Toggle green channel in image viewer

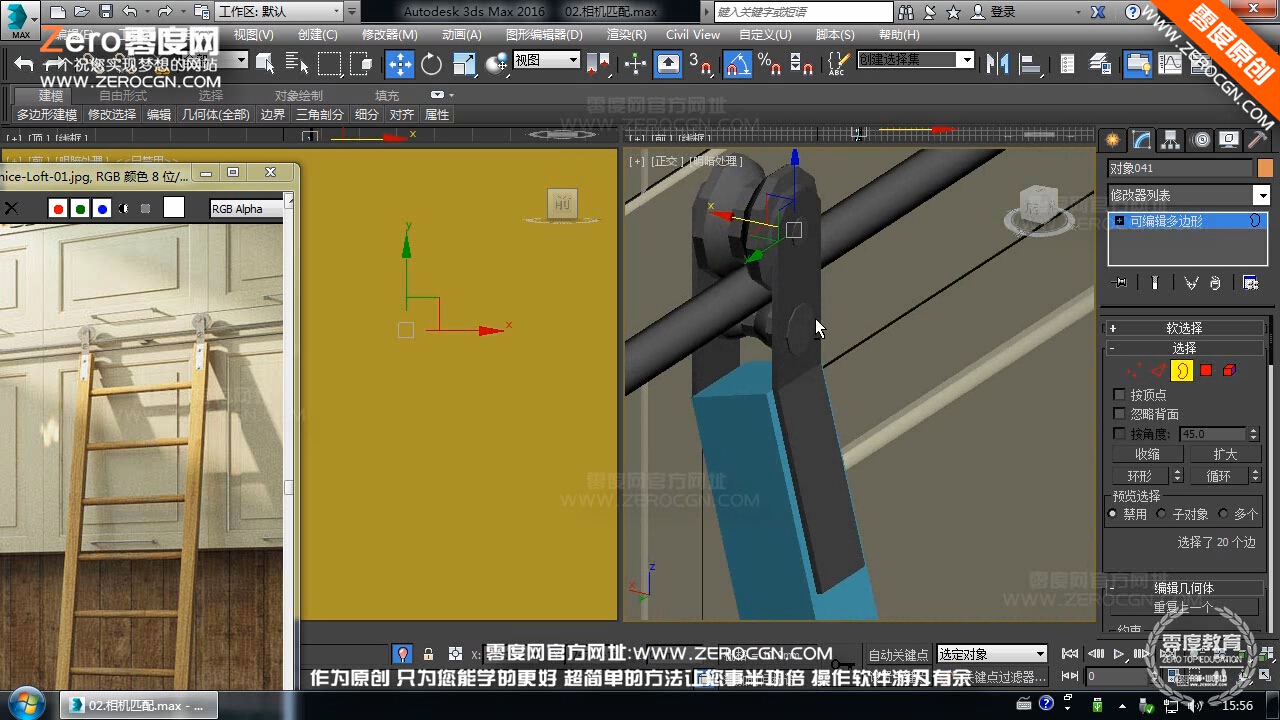[x=80, y=208]
